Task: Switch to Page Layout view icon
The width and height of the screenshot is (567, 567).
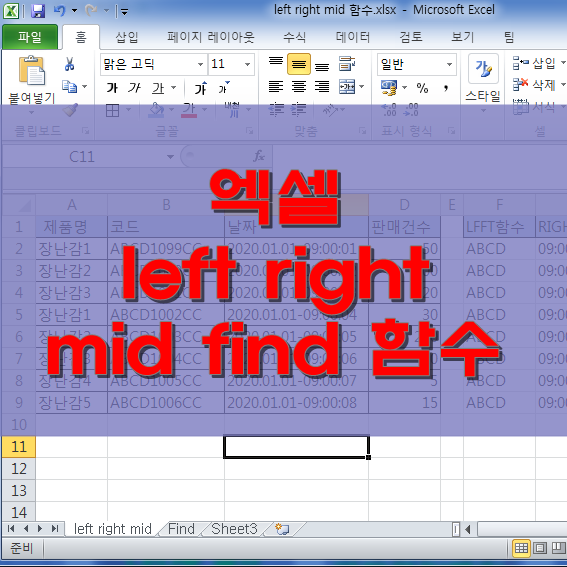Action: (540, 549)
